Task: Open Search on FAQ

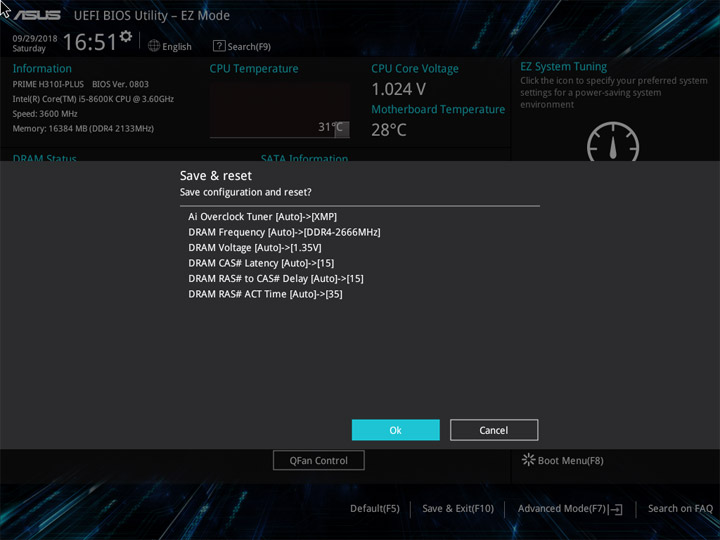Action: [x=680, y=508]
